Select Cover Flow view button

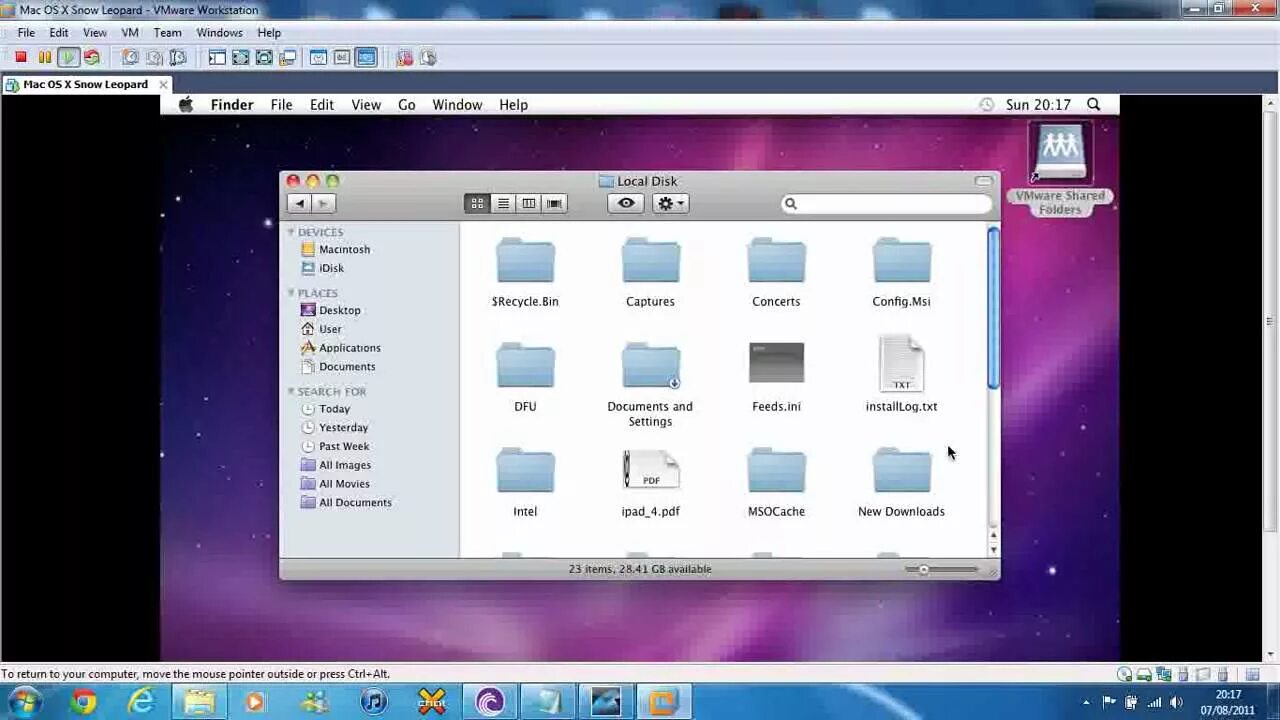pyautogui.click(x=554, y=203)
